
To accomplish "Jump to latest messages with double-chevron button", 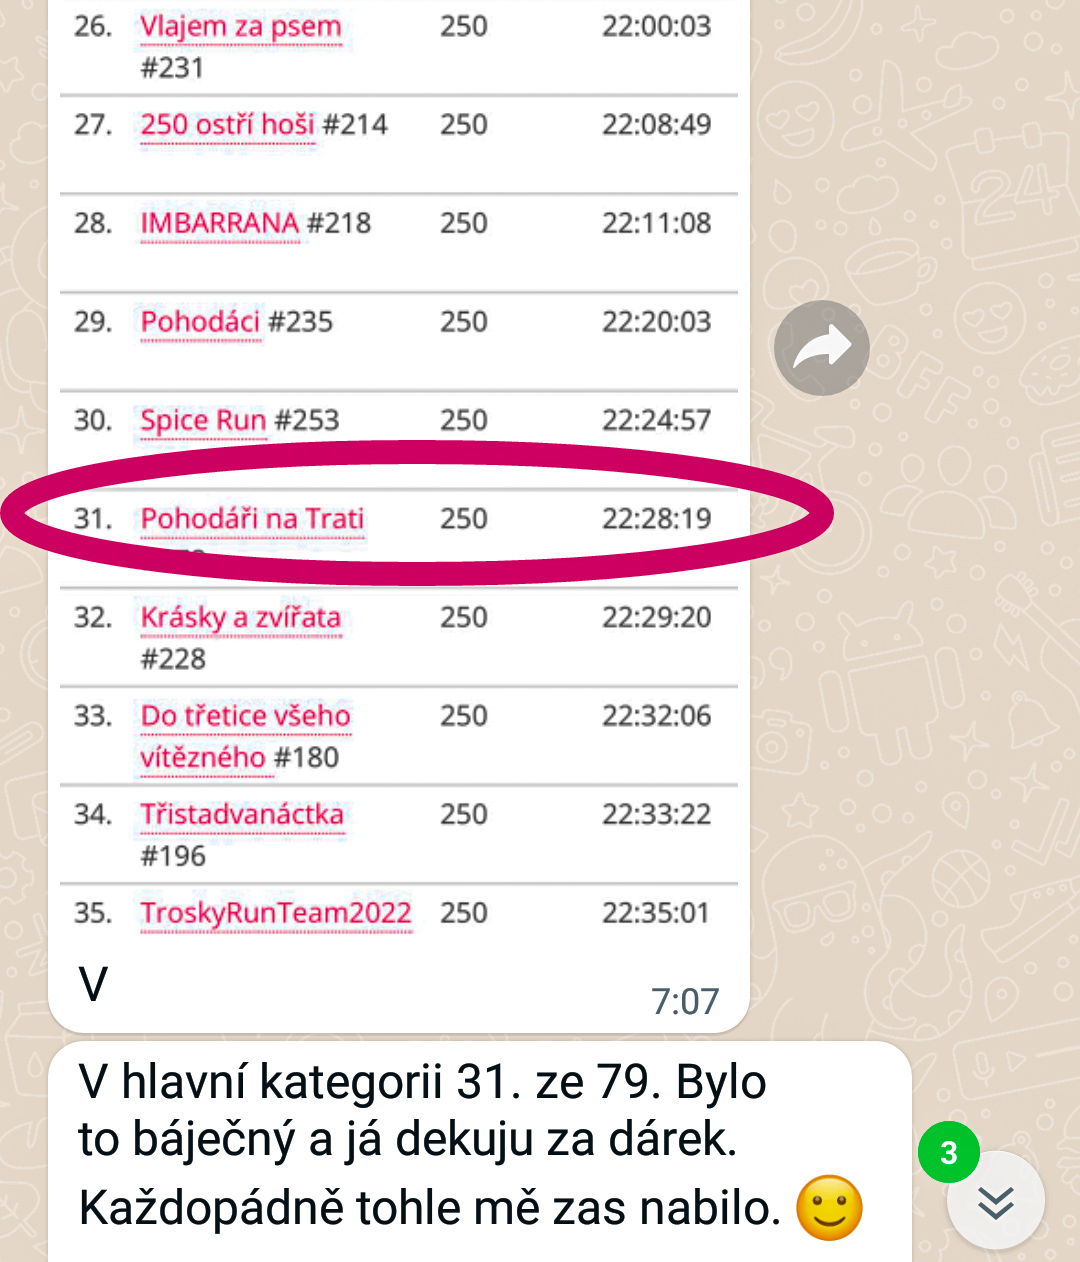I will pos(996,1202).
